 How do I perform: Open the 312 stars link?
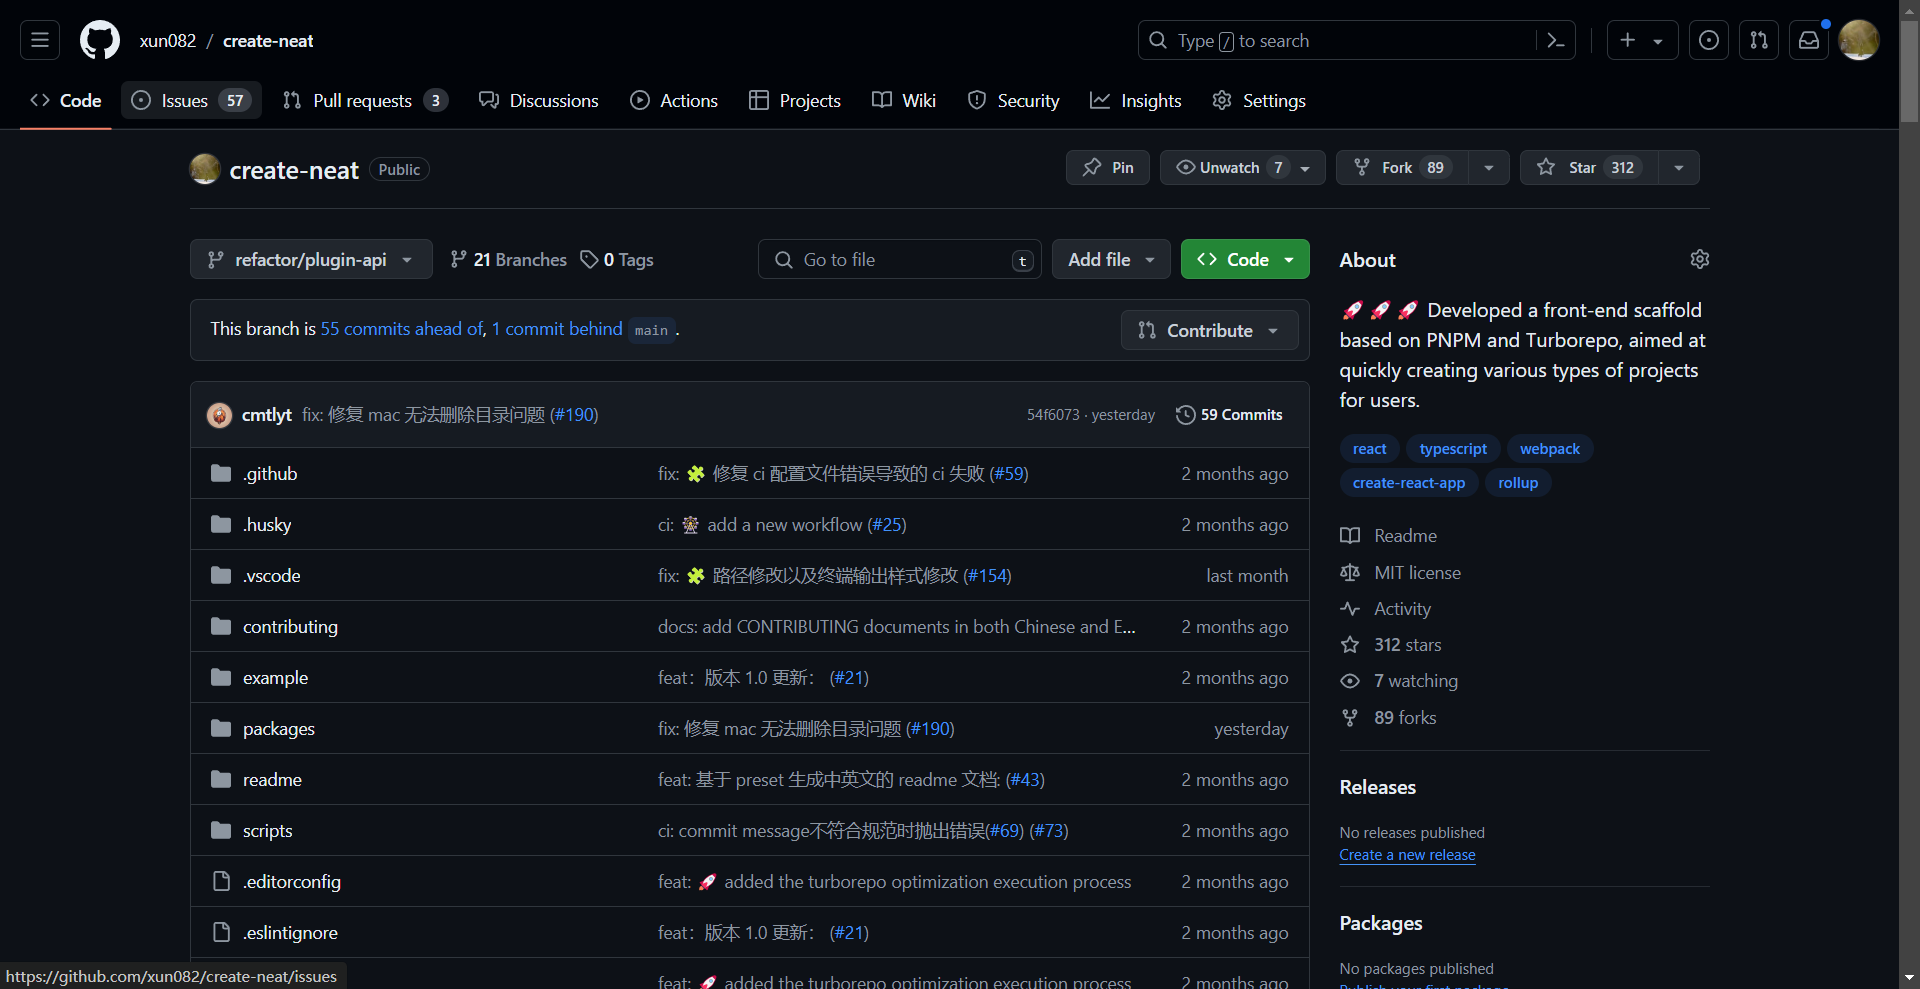pyautogui.click(x=1391, y=644)
